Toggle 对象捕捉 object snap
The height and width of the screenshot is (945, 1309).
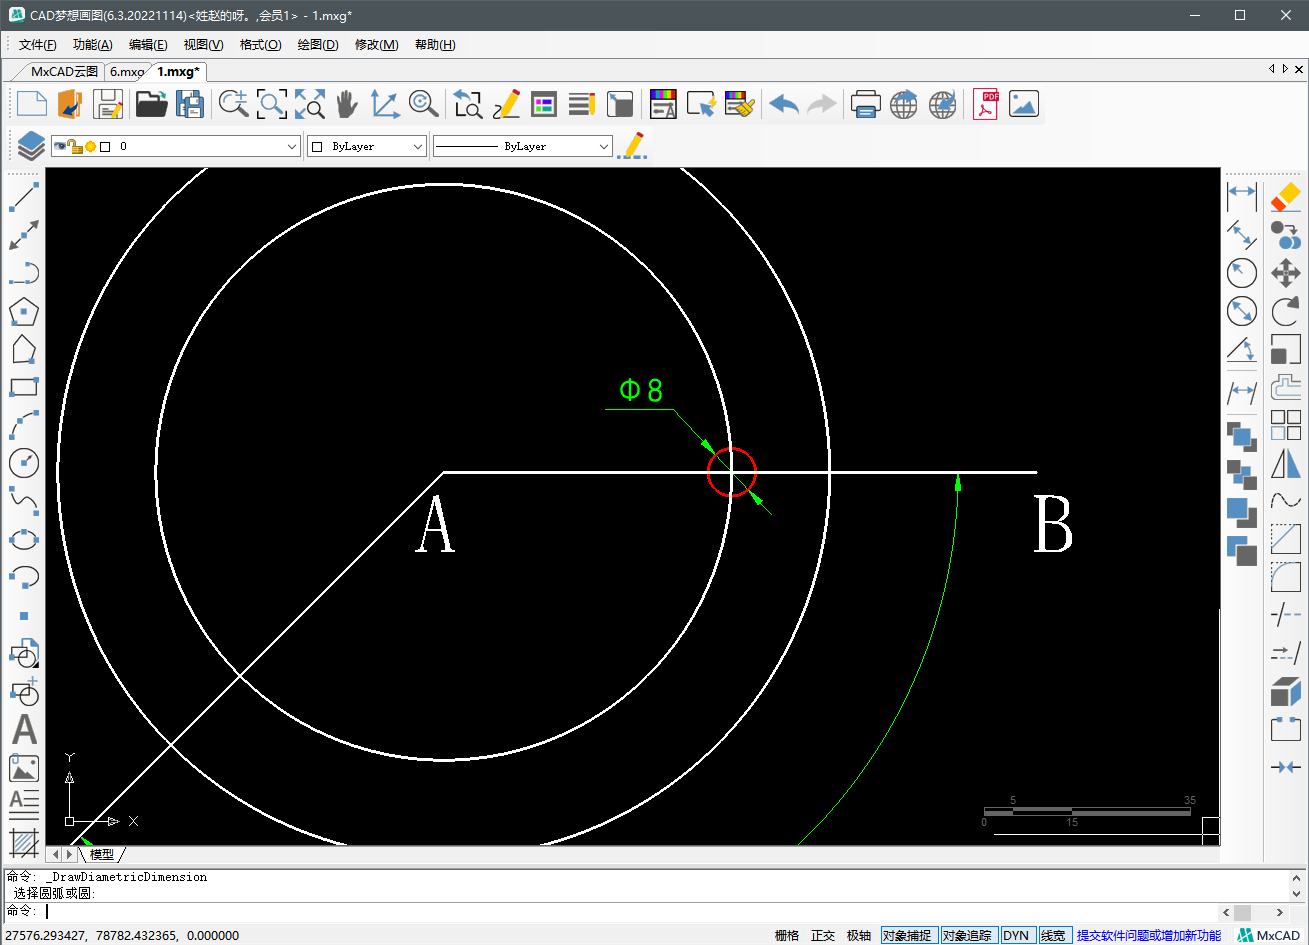[908, 936]
